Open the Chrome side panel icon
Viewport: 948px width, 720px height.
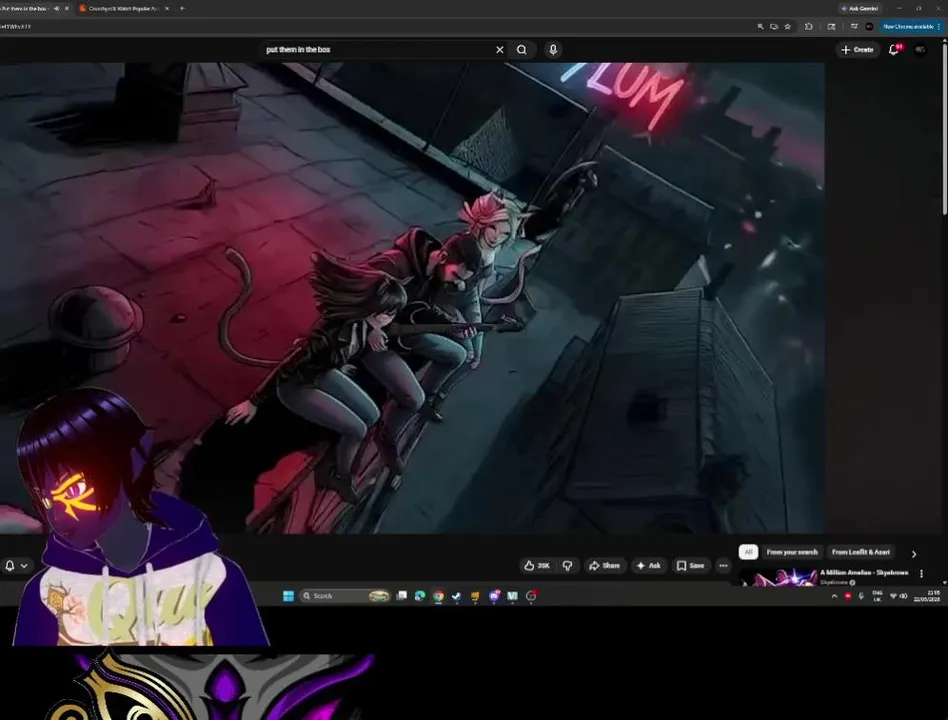(x=831, y=27)
